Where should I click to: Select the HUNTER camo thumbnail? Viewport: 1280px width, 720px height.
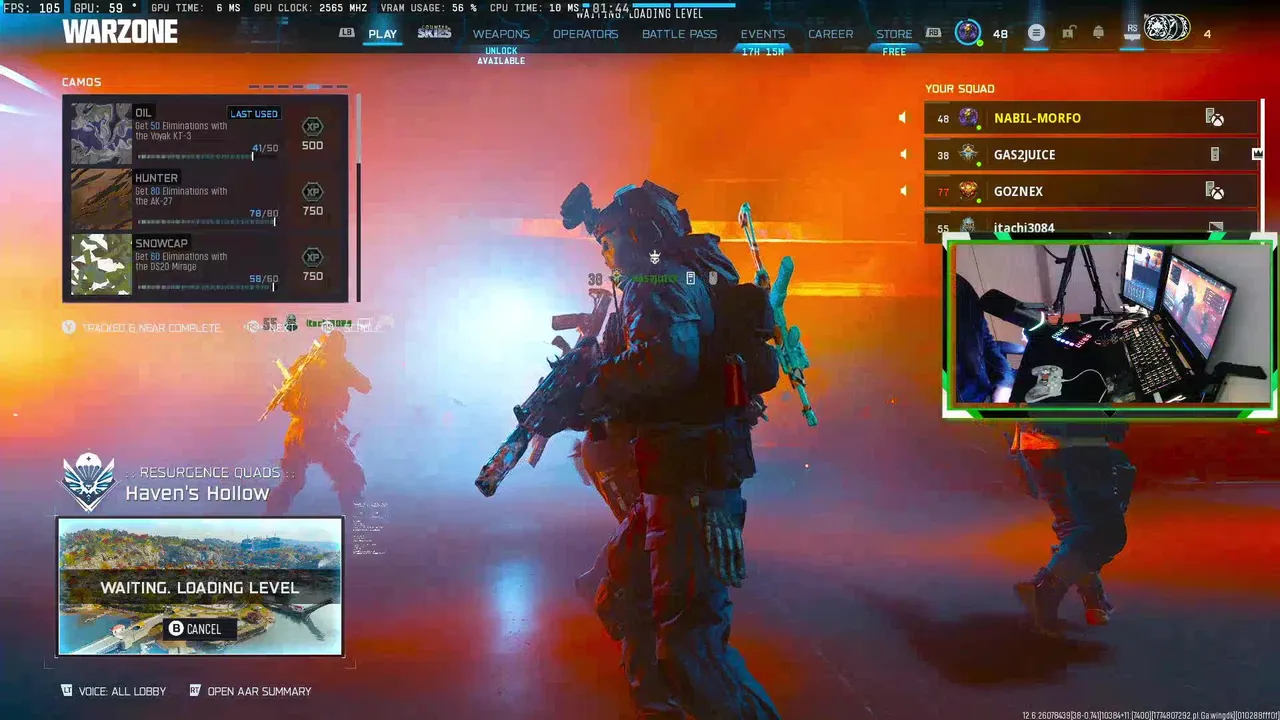click(x=101, y=199)
